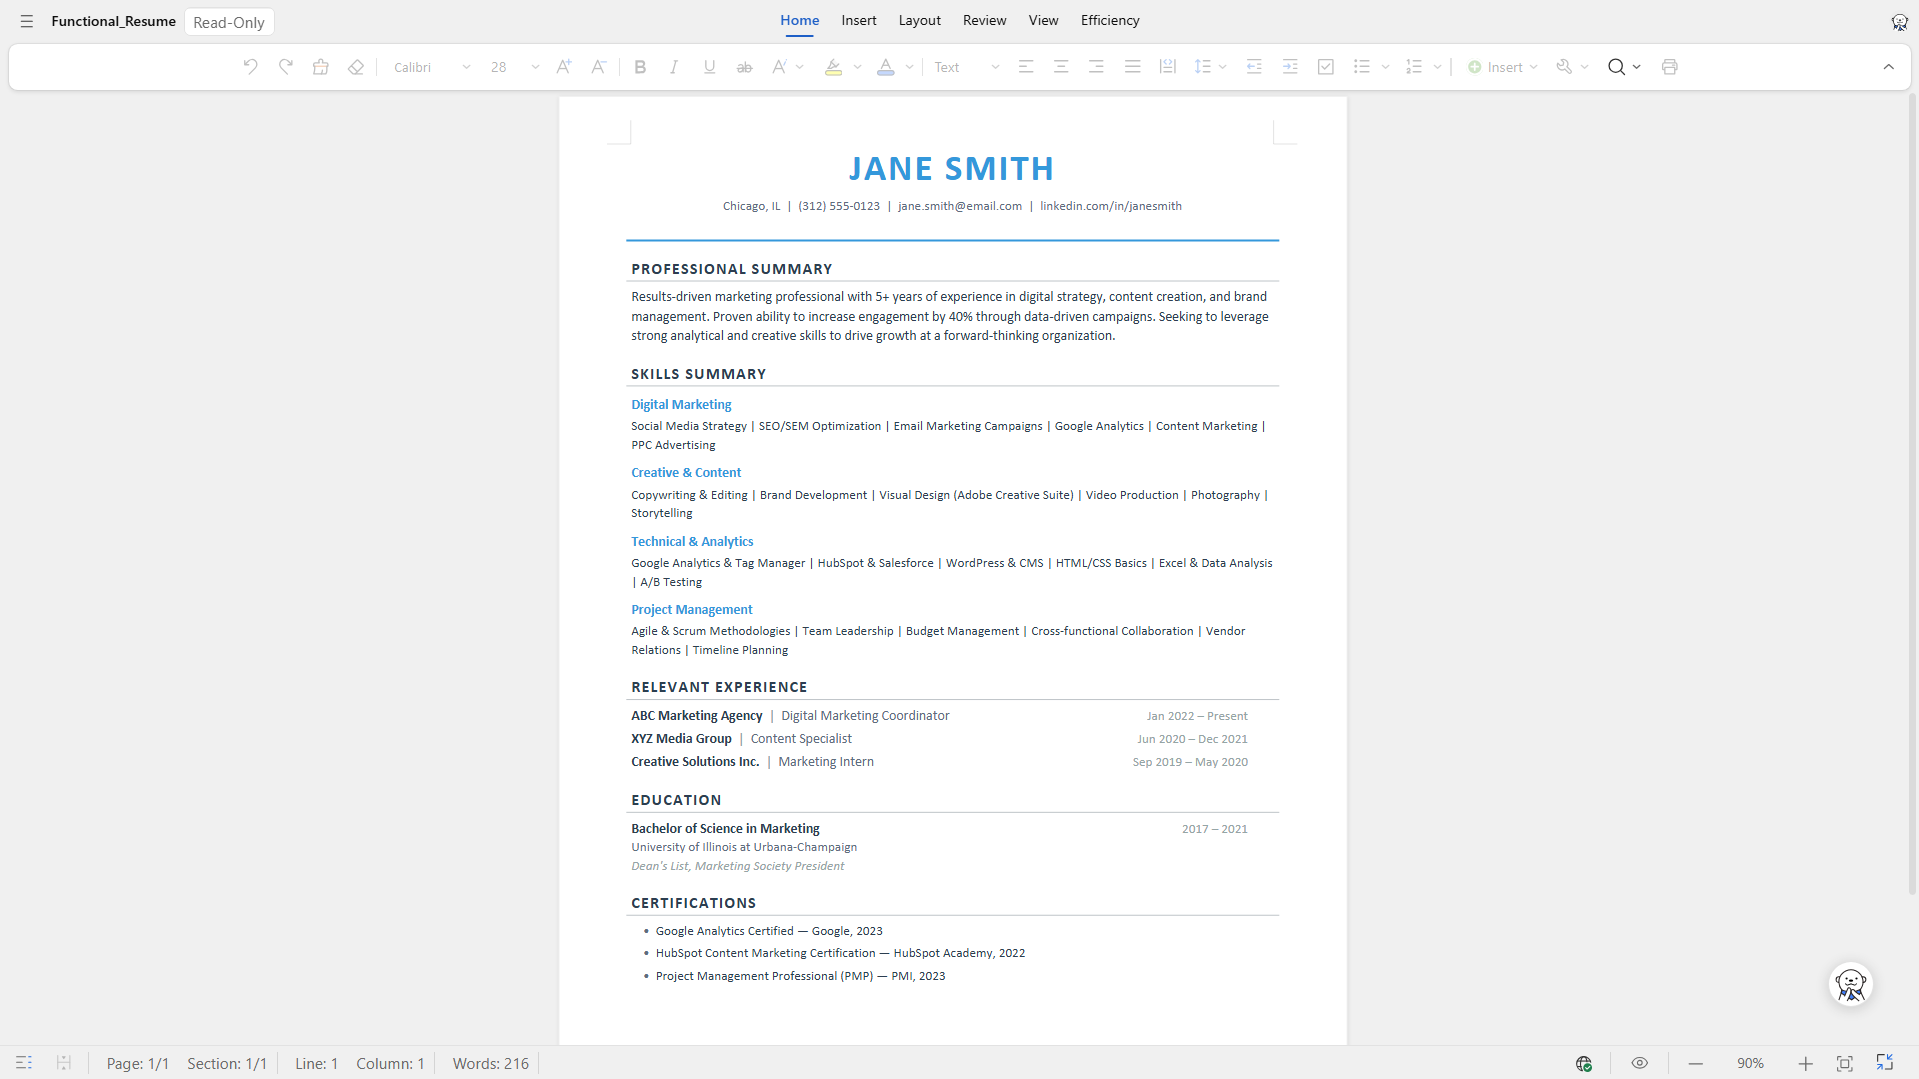
Task: Decrease font size with the A- icon
Action: [598, 67]
